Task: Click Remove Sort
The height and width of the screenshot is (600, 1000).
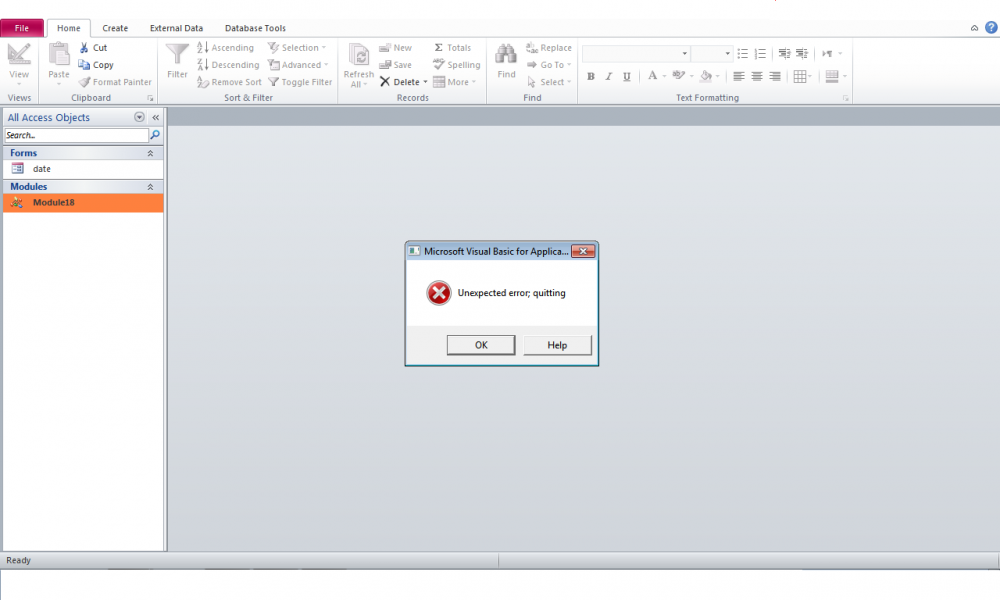Action: click(x=229, y=82)
